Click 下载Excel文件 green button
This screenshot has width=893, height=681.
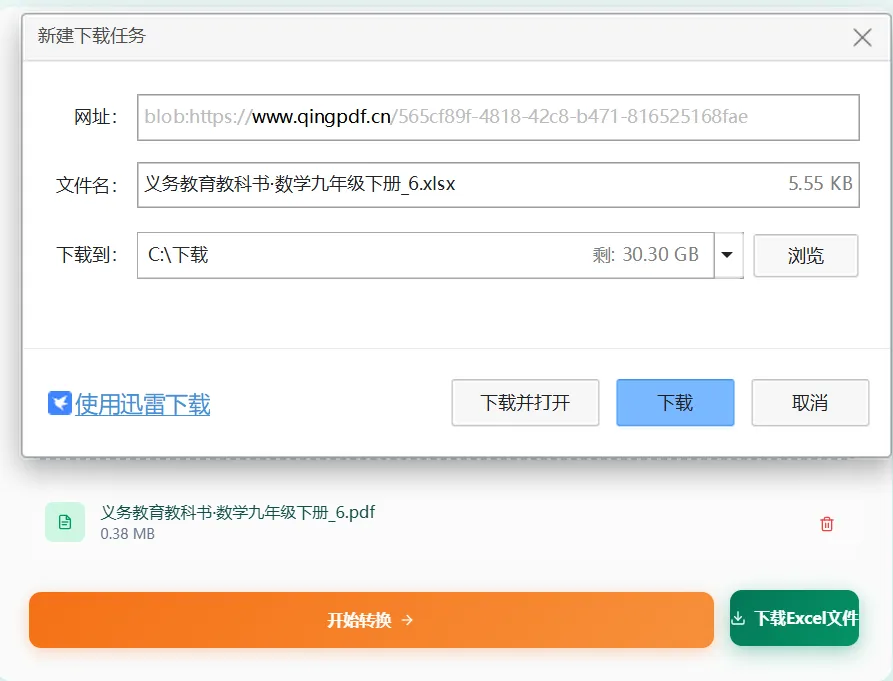coord(794,618)
